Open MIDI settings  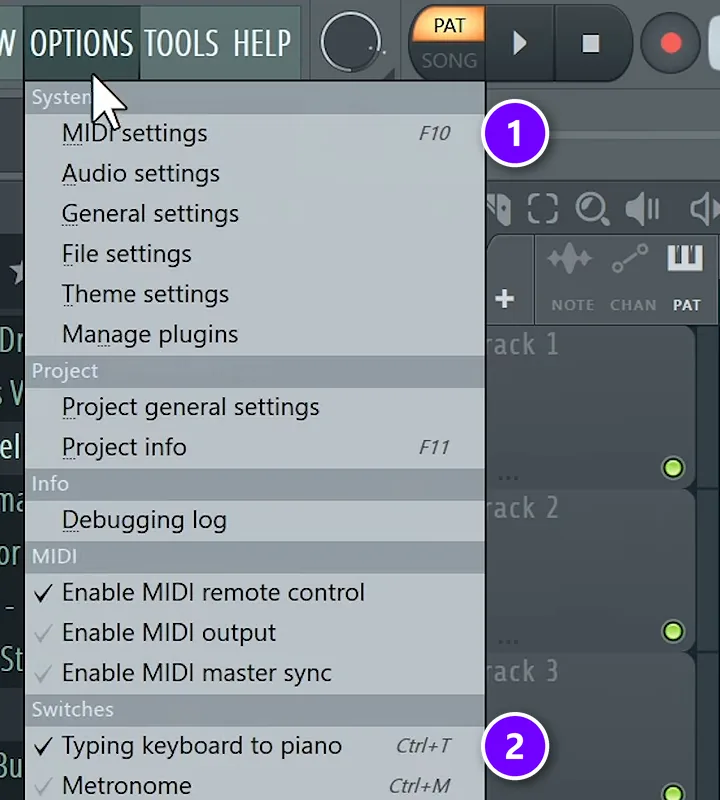255,134
